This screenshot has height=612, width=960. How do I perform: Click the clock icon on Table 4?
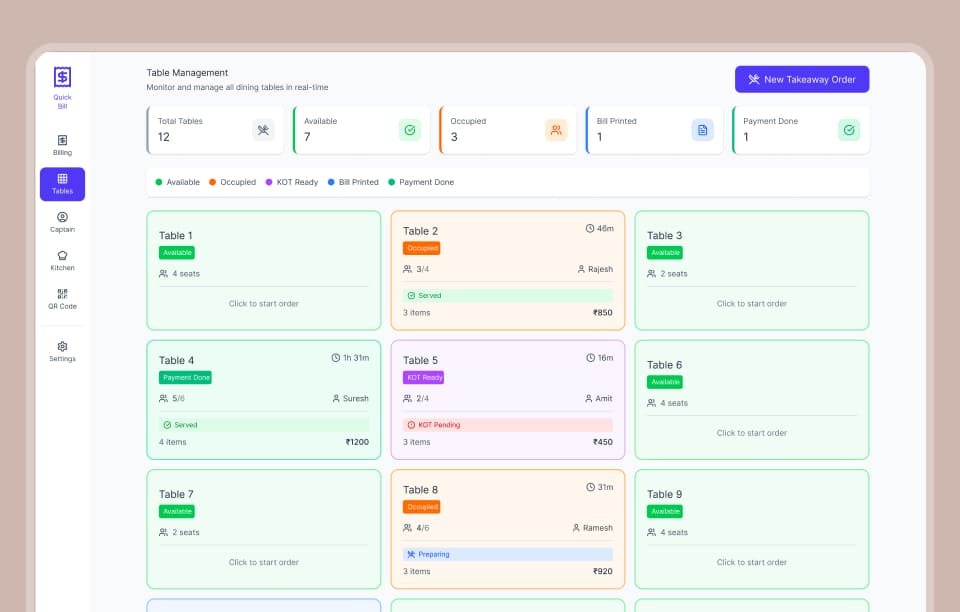tap(336, 358)
